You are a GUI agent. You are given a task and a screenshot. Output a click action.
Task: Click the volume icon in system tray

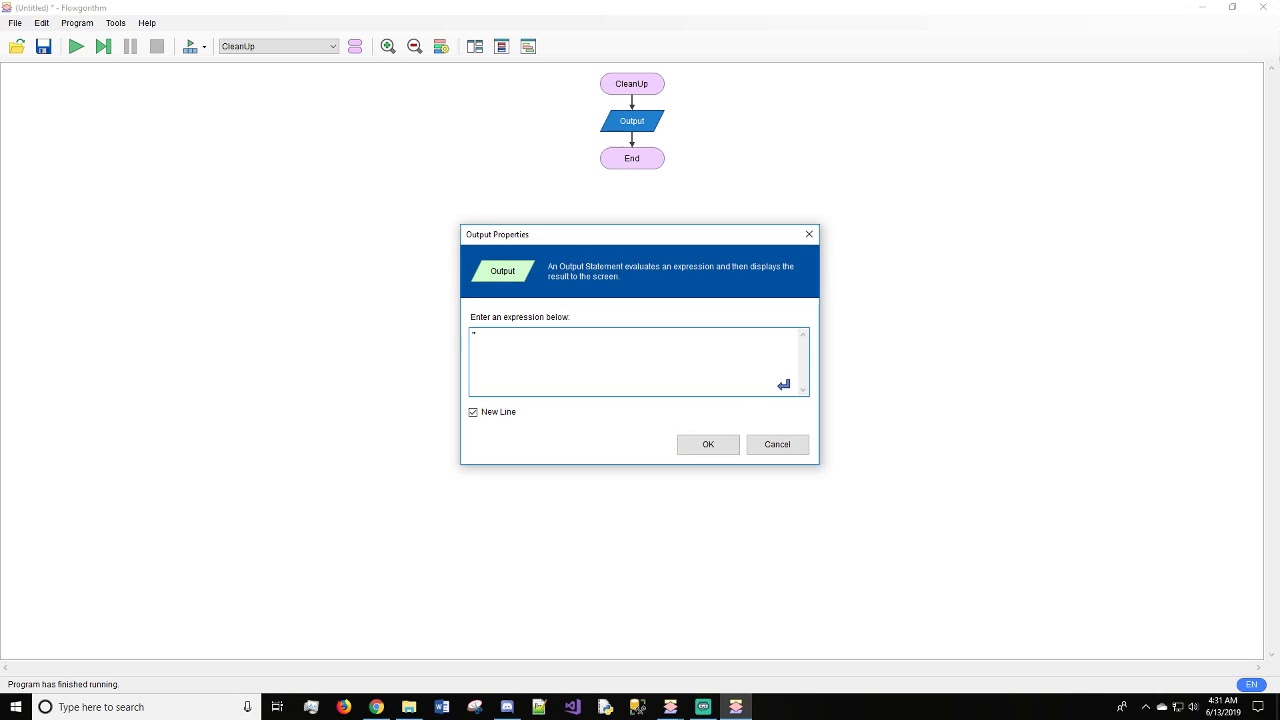pos(1193,707)
